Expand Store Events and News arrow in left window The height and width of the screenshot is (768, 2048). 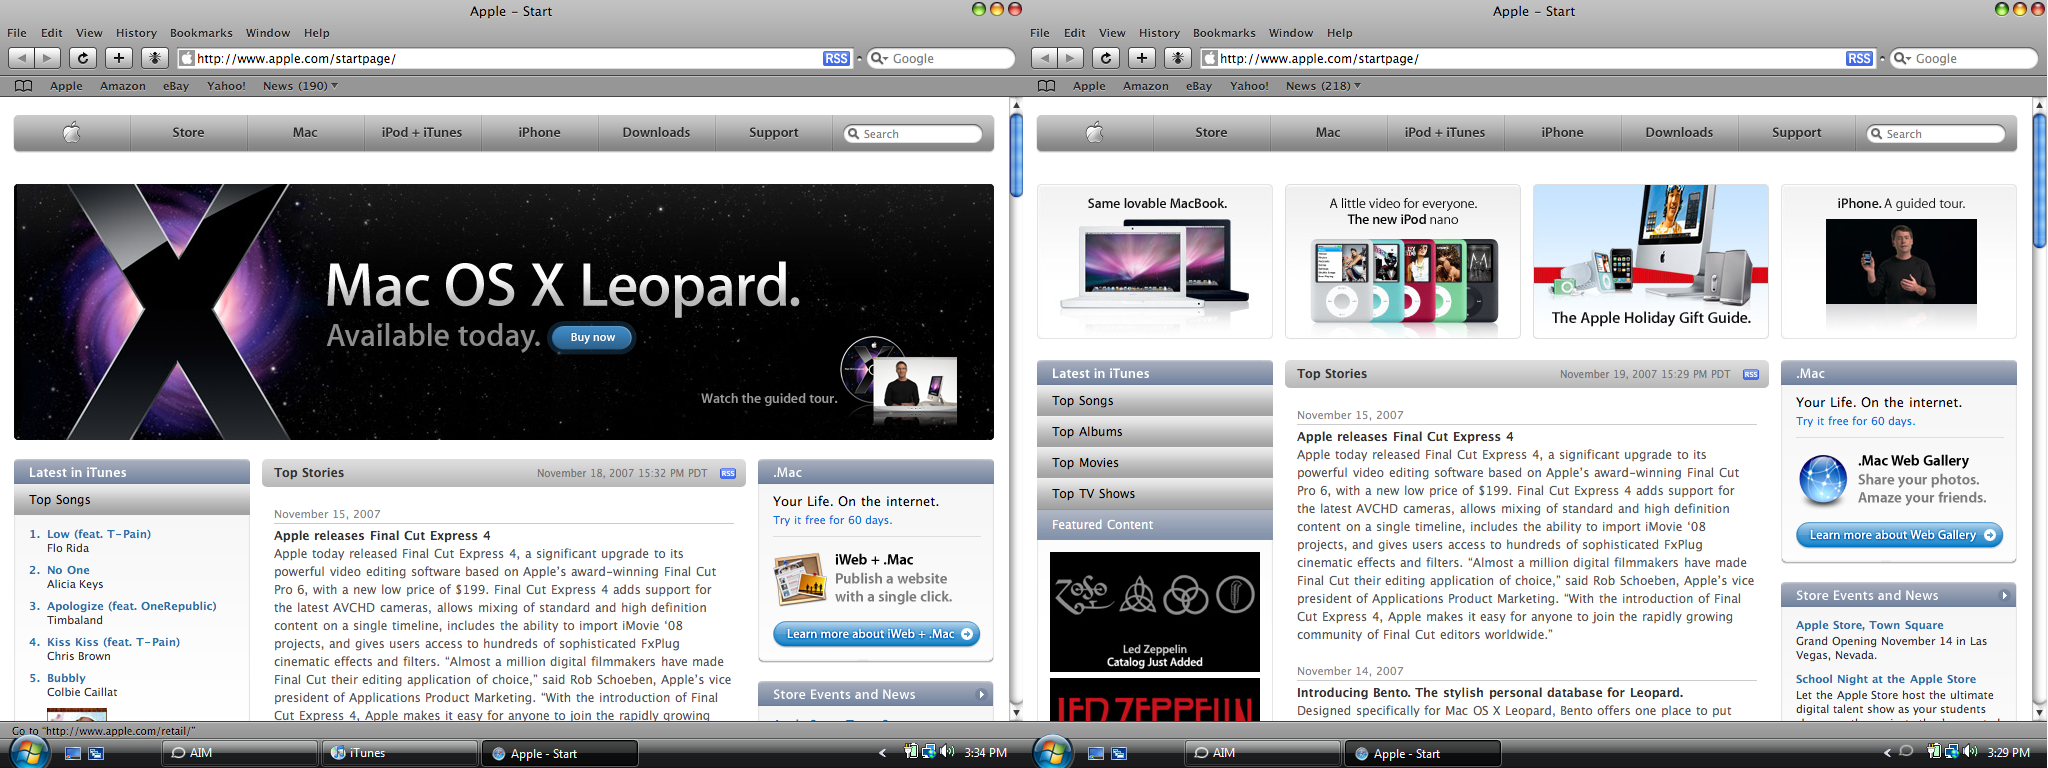pos(981,695)
